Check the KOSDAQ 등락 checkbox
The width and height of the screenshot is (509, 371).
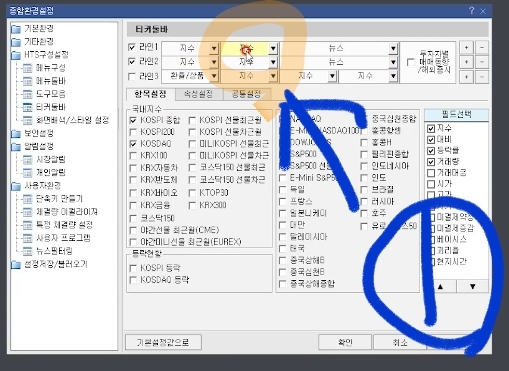click(x=133, y=280)
